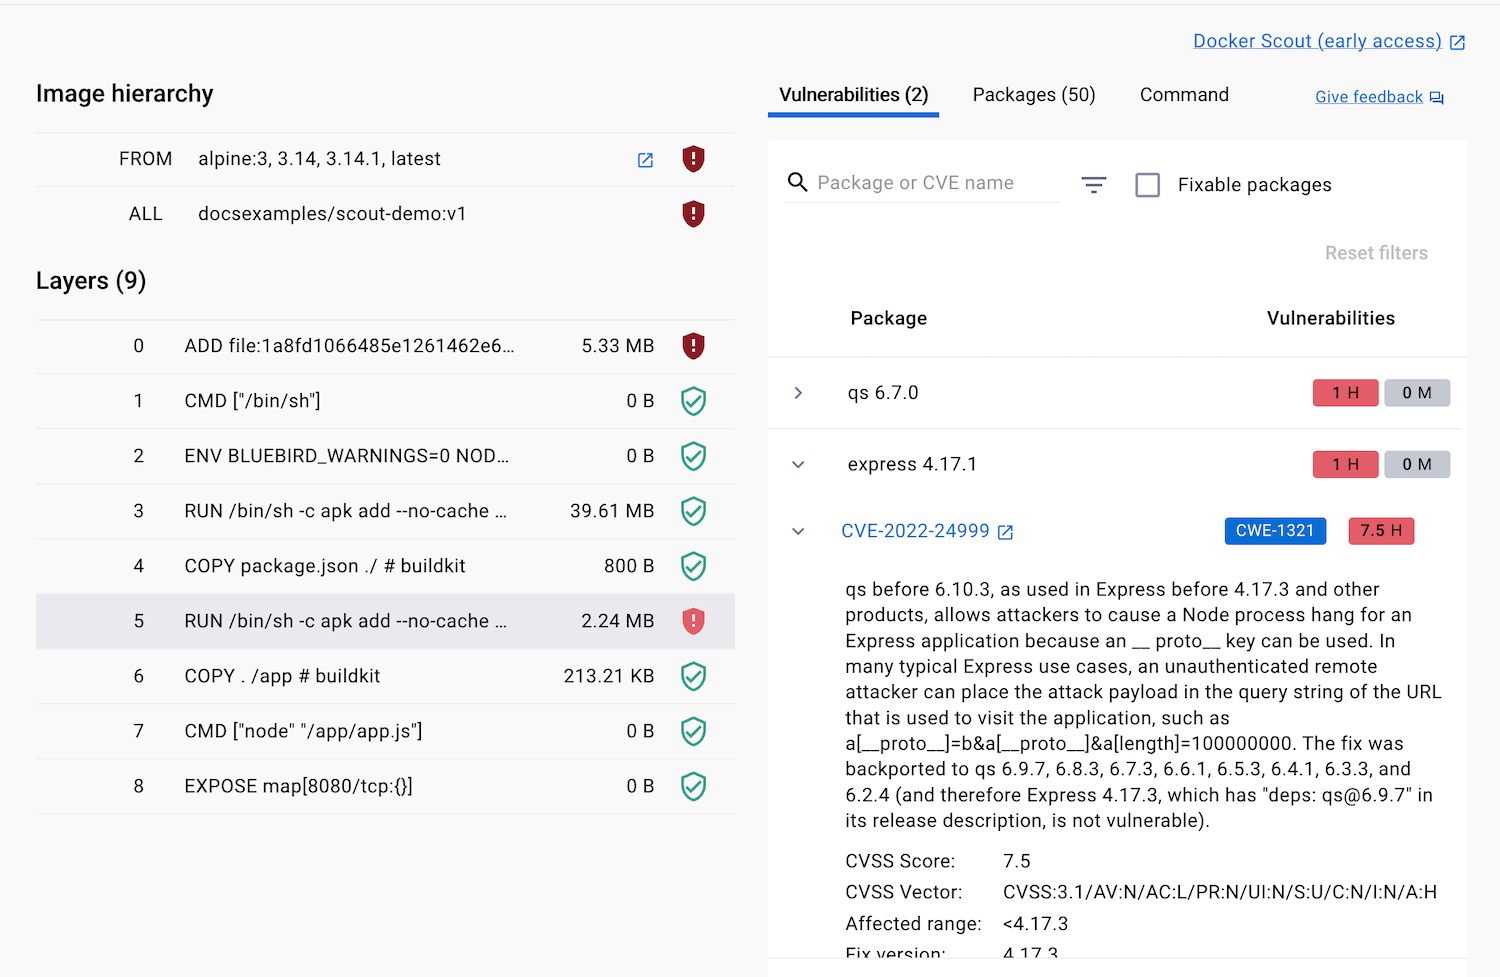Click the feedback speech-bubble icon next to Give feedback
Screen dimensions: 1500x977
(x=1437, y=96)
